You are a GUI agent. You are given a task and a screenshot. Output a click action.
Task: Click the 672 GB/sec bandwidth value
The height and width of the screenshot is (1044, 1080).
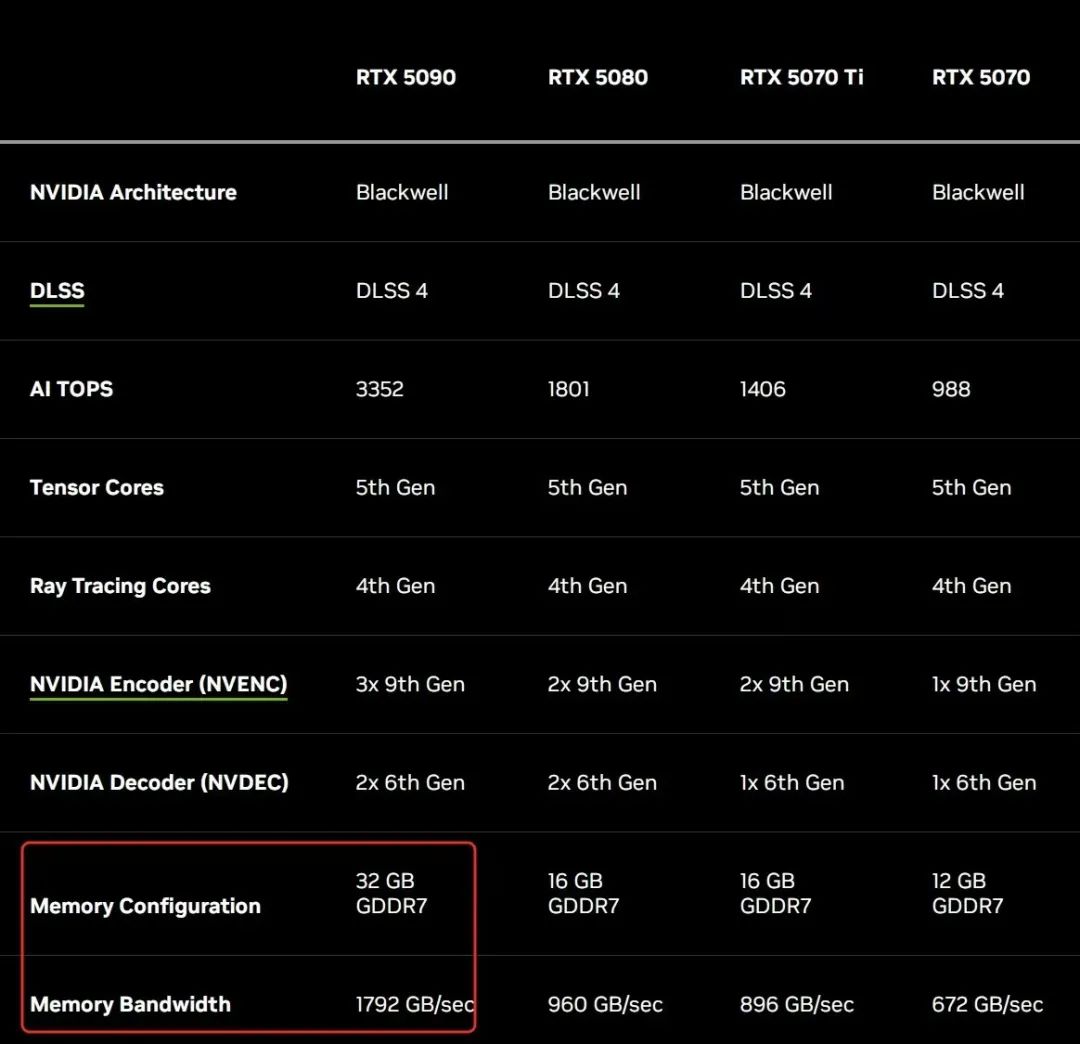(x=987, y=1004)
